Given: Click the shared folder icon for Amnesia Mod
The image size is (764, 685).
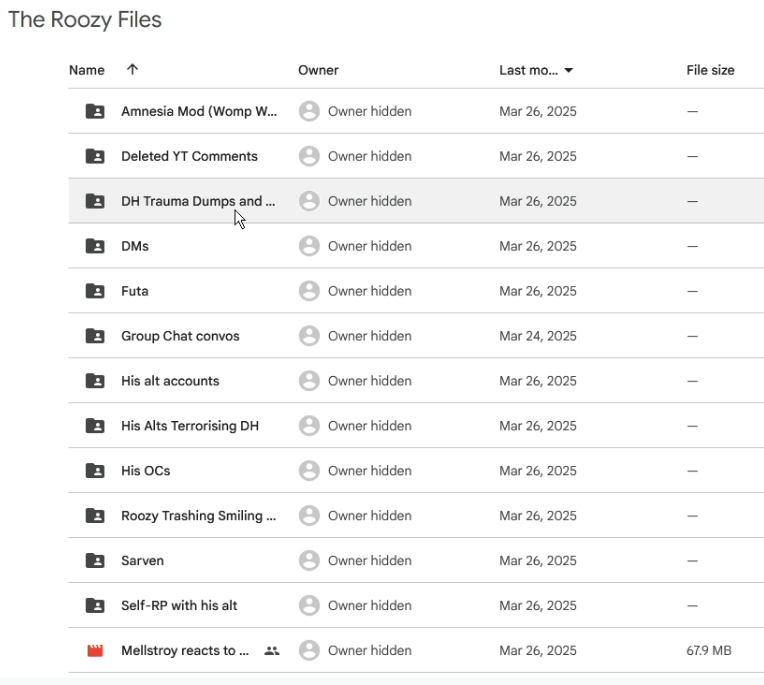Looking at the screenshot, I should click(x=95, y=111).
